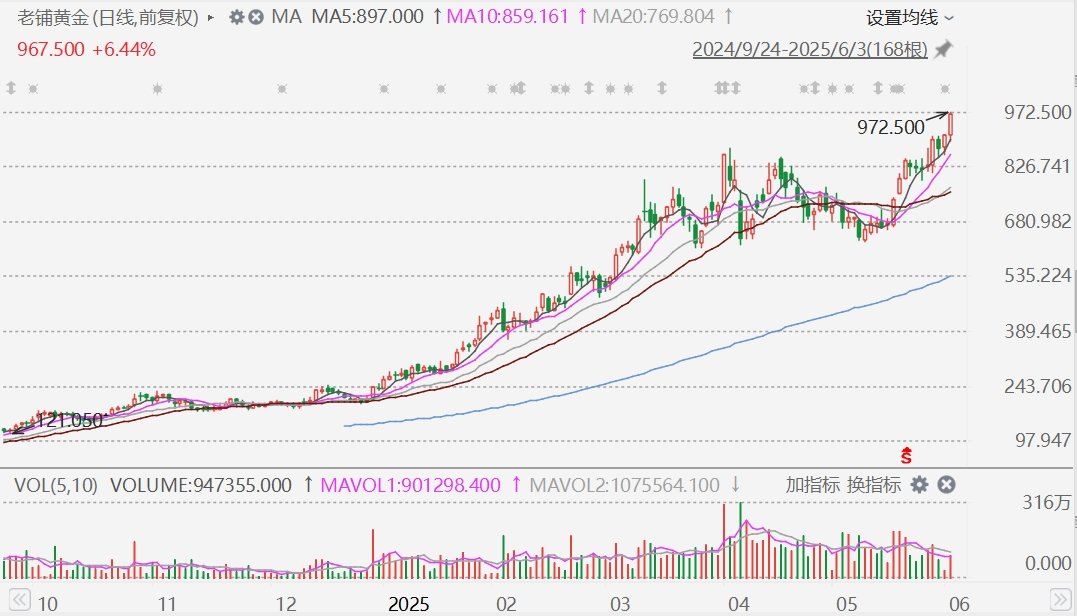1077x616 pixels.
Task: Click the 826.741 price axis label
Action: (1037, 166)
